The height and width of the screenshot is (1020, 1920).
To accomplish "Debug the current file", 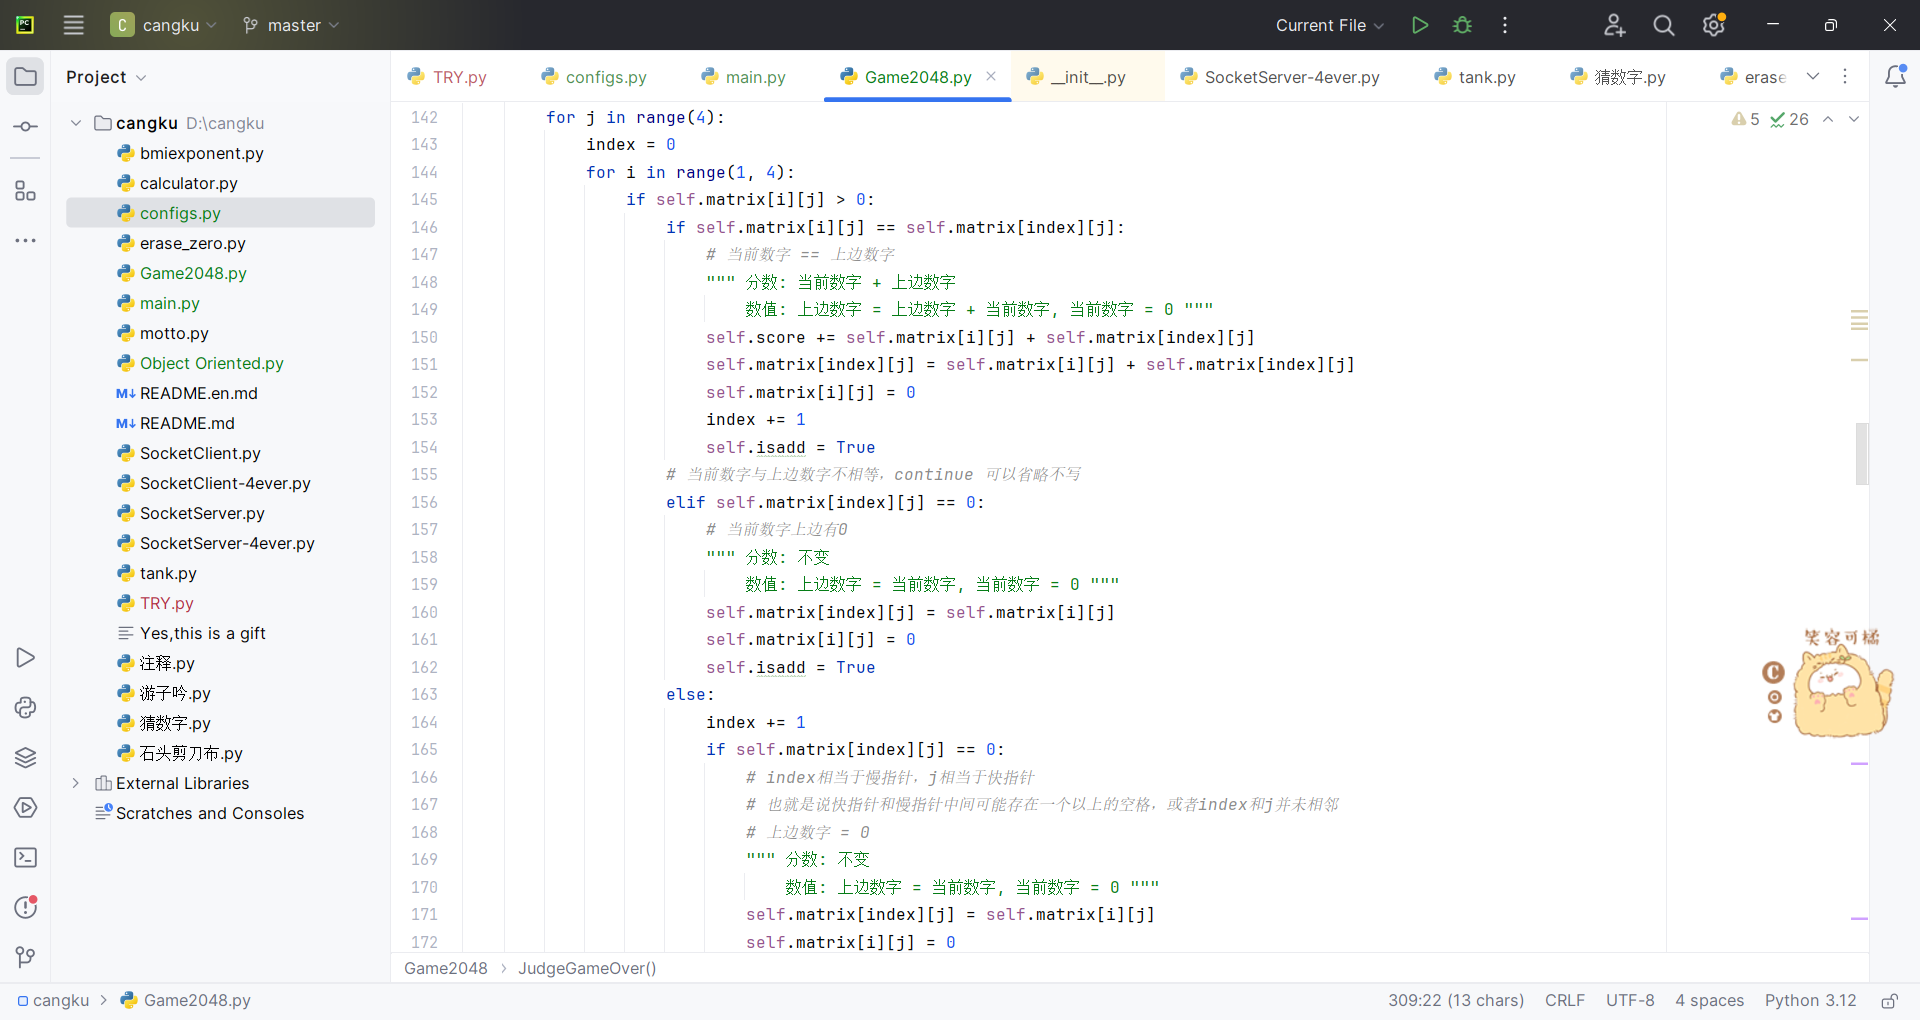I will [1462, 25].
